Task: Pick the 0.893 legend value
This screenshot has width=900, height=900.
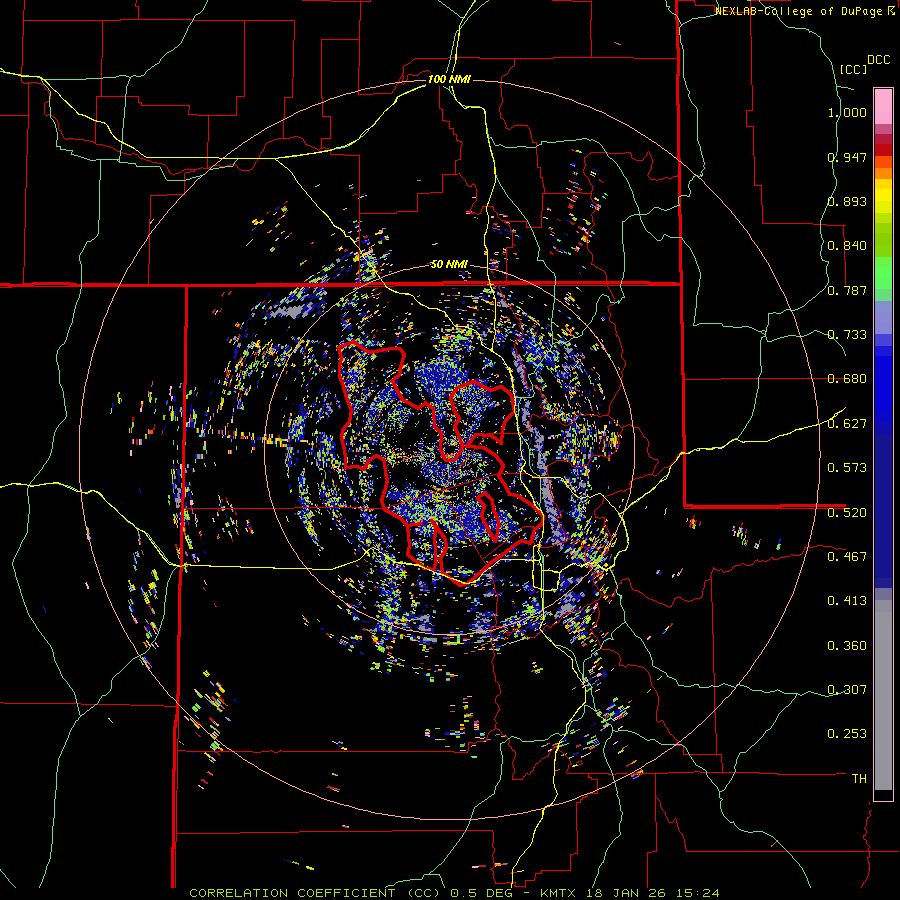Action: click(x=847, y=201)
